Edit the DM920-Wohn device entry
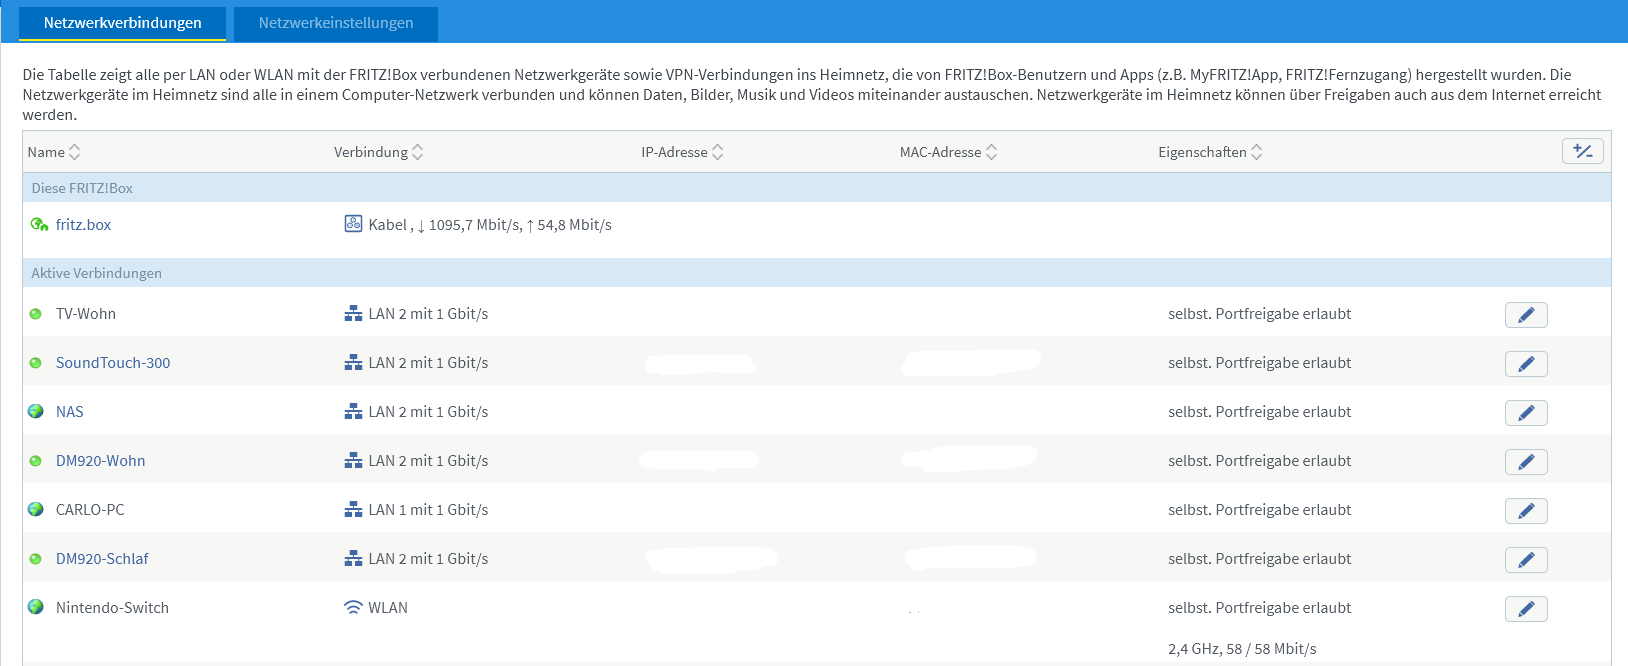1628x666 pixels. tap(1526, 462)
